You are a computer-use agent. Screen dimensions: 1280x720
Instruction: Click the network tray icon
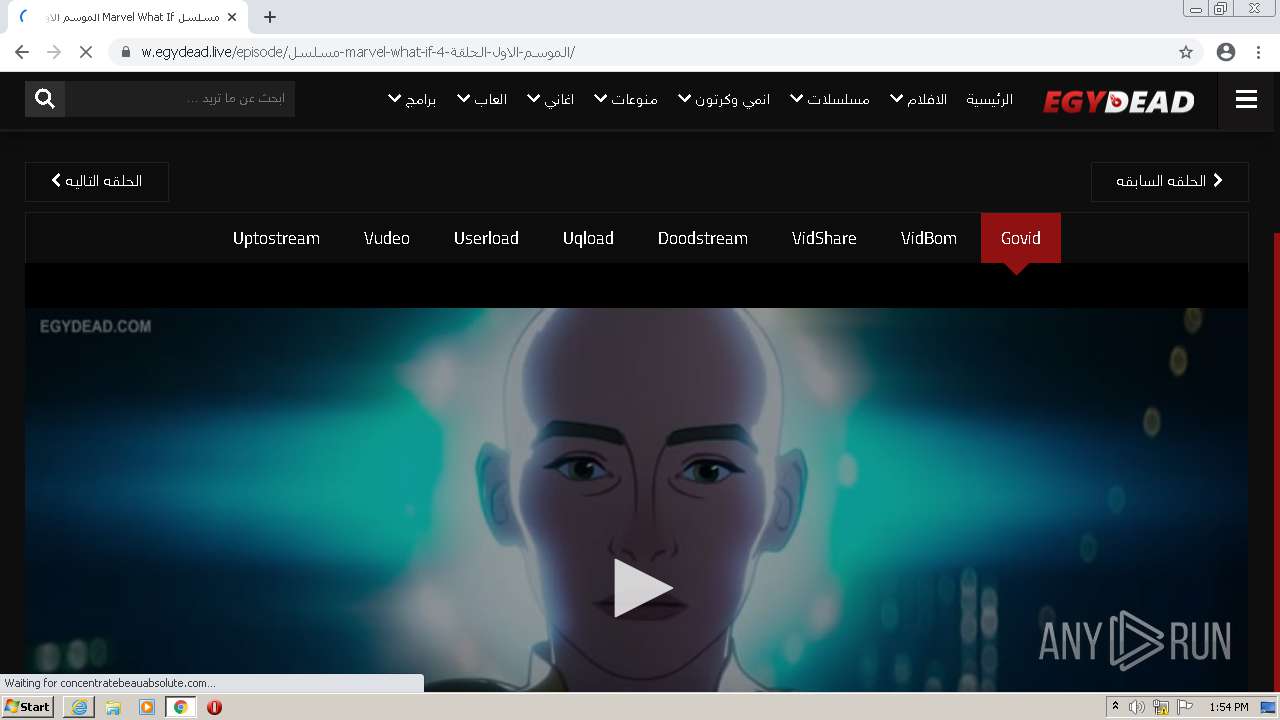(1161, 707)
